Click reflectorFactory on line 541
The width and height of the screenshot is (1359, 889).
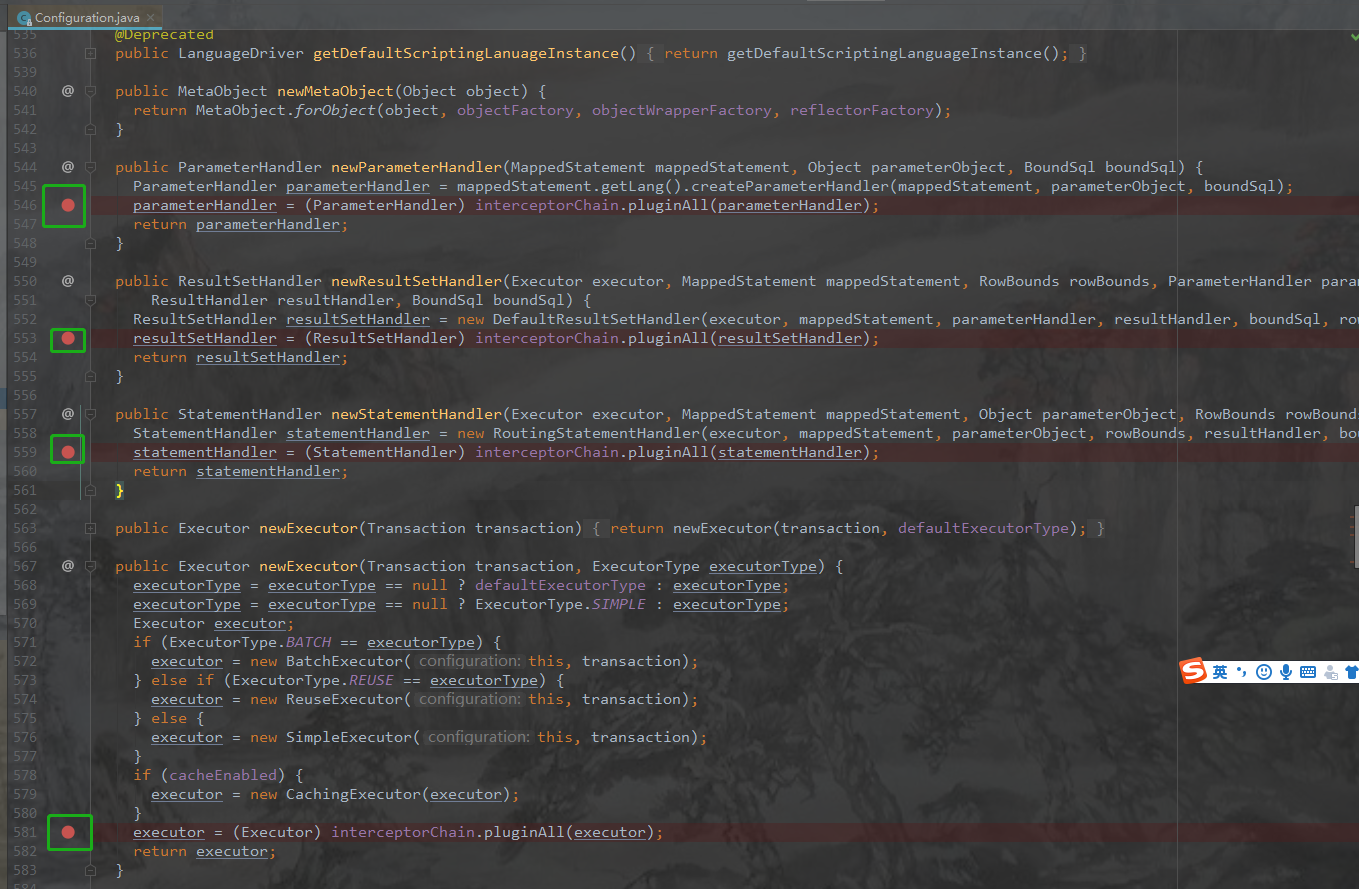click(x=862, y=110)
